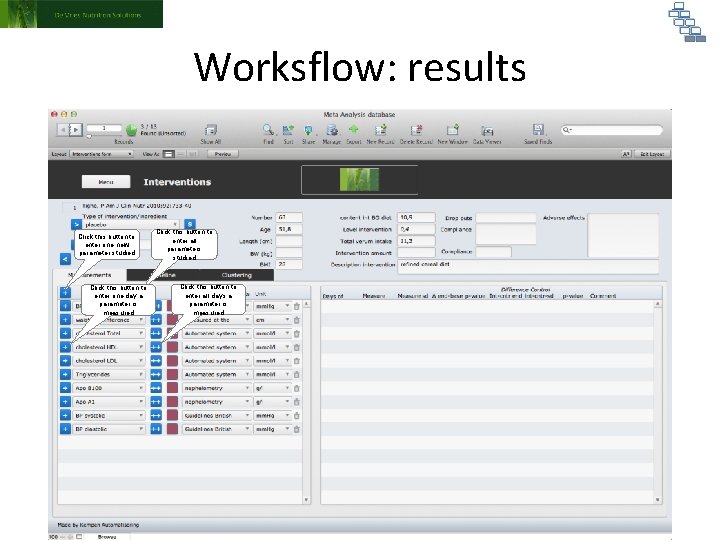Open the Data Viewer icon
Screen dimensions: 720x540
click(x=487, y=131)
